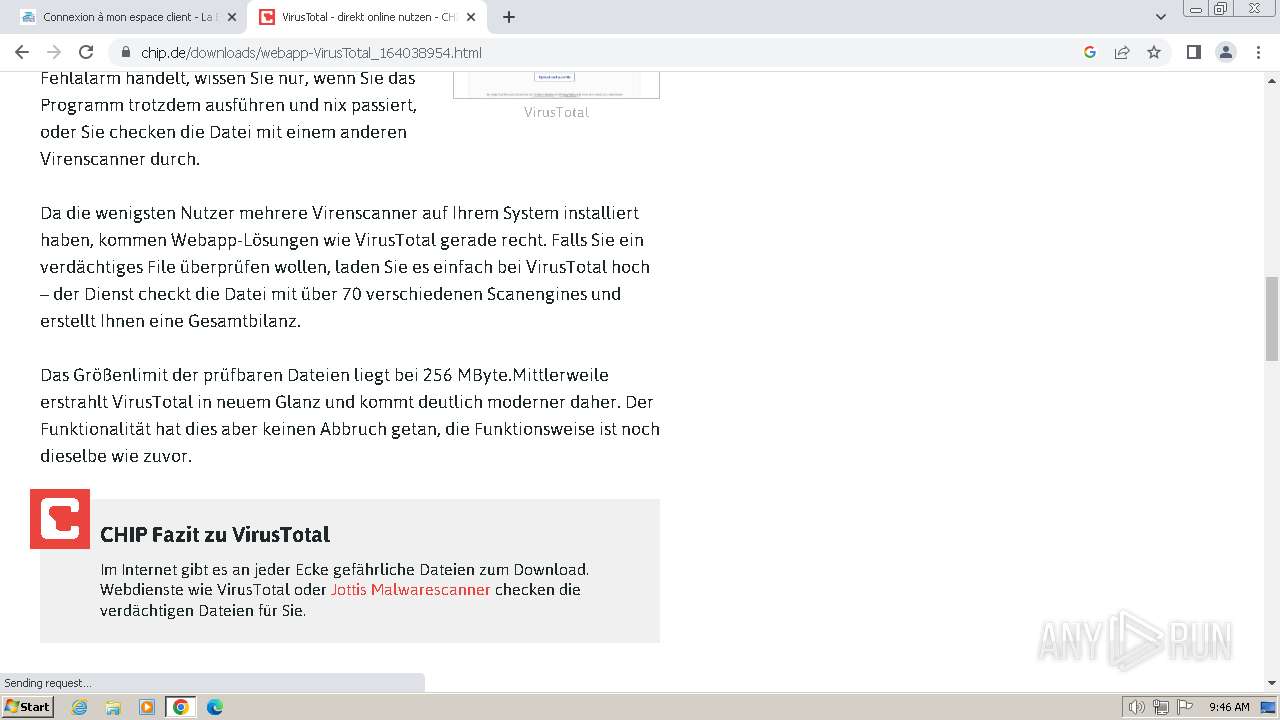Switch to Connexion à mon espace client tab

pos(128,17)
